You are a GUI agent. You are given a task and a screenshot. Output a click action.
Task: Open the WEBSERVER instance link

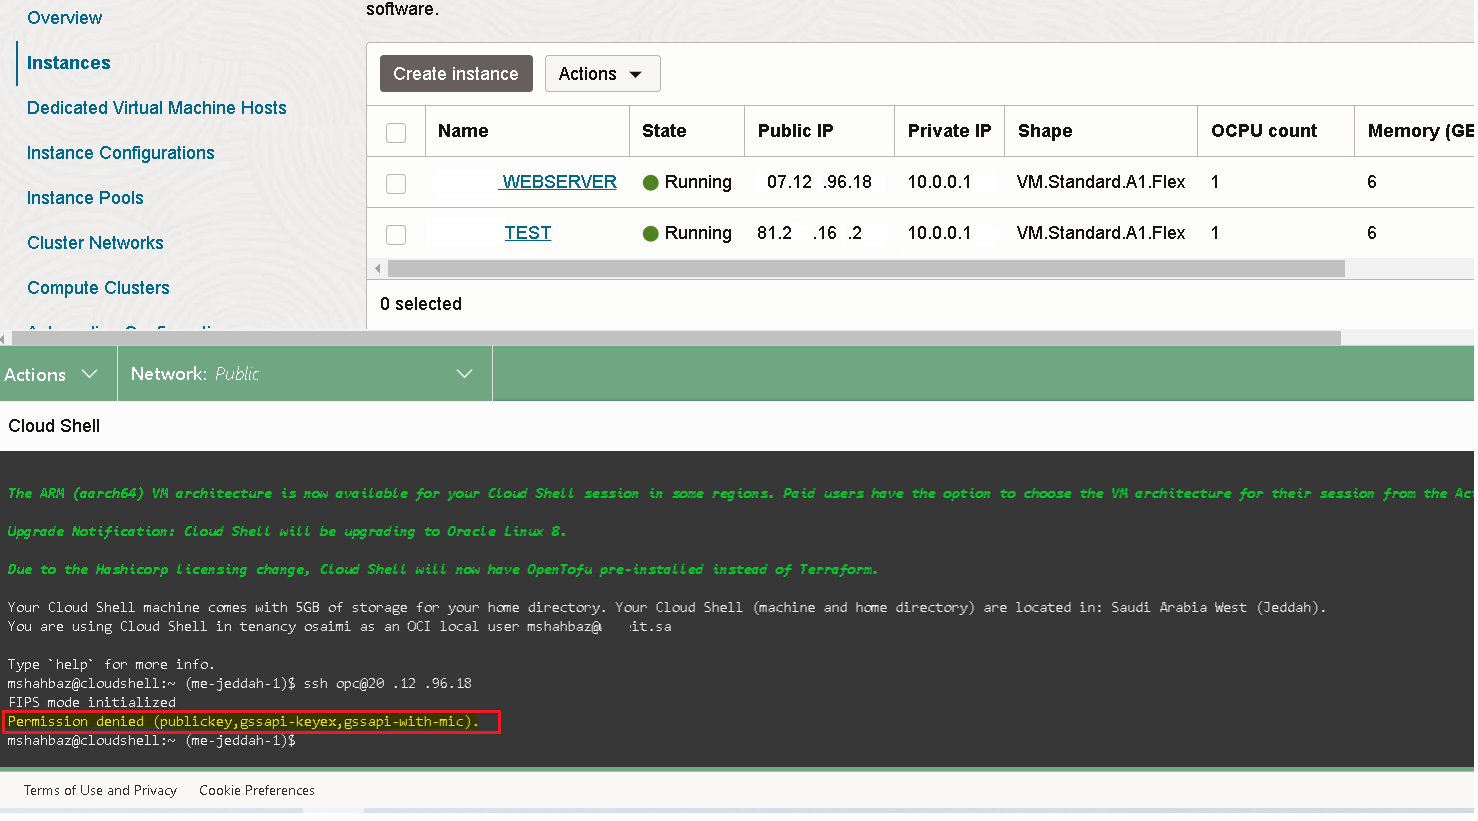point(559,182)
